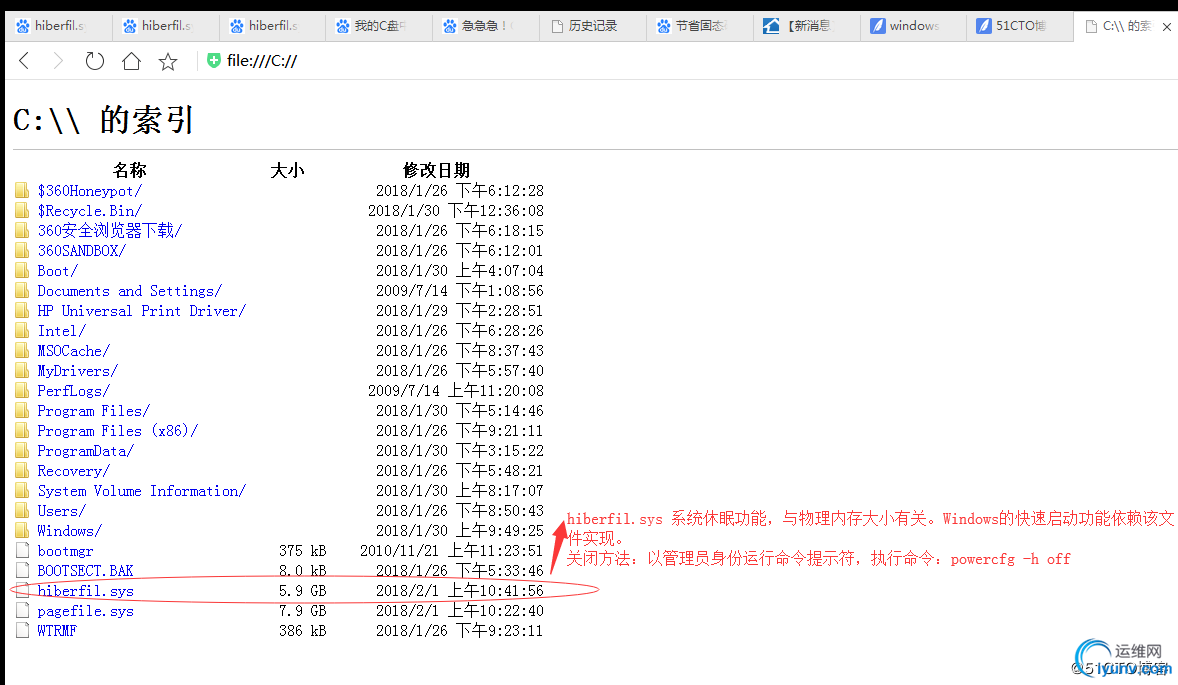The image size is (1178, 685).
Task: Click folder icon beside Recovery/
Action: [23, 470]
